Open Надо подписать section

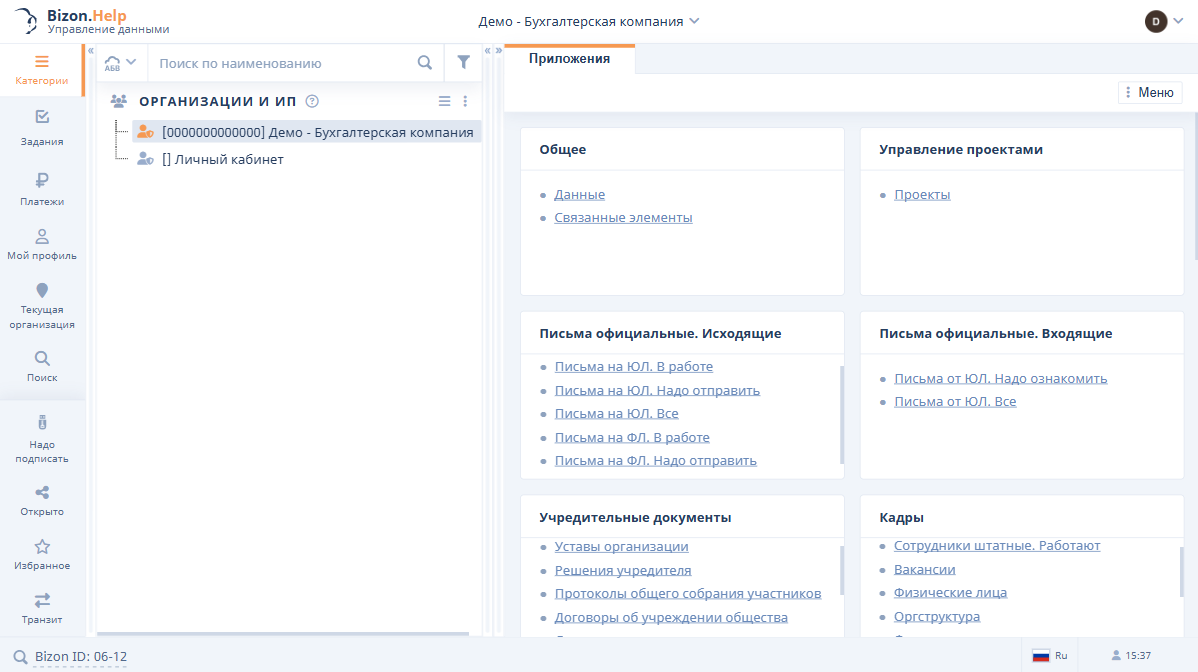42,440
